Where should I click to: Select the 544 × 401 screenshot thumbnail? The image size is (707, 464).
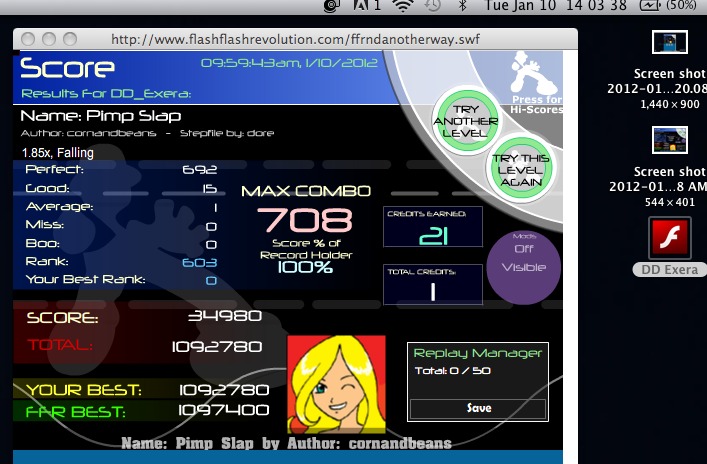tap(670, 140)
